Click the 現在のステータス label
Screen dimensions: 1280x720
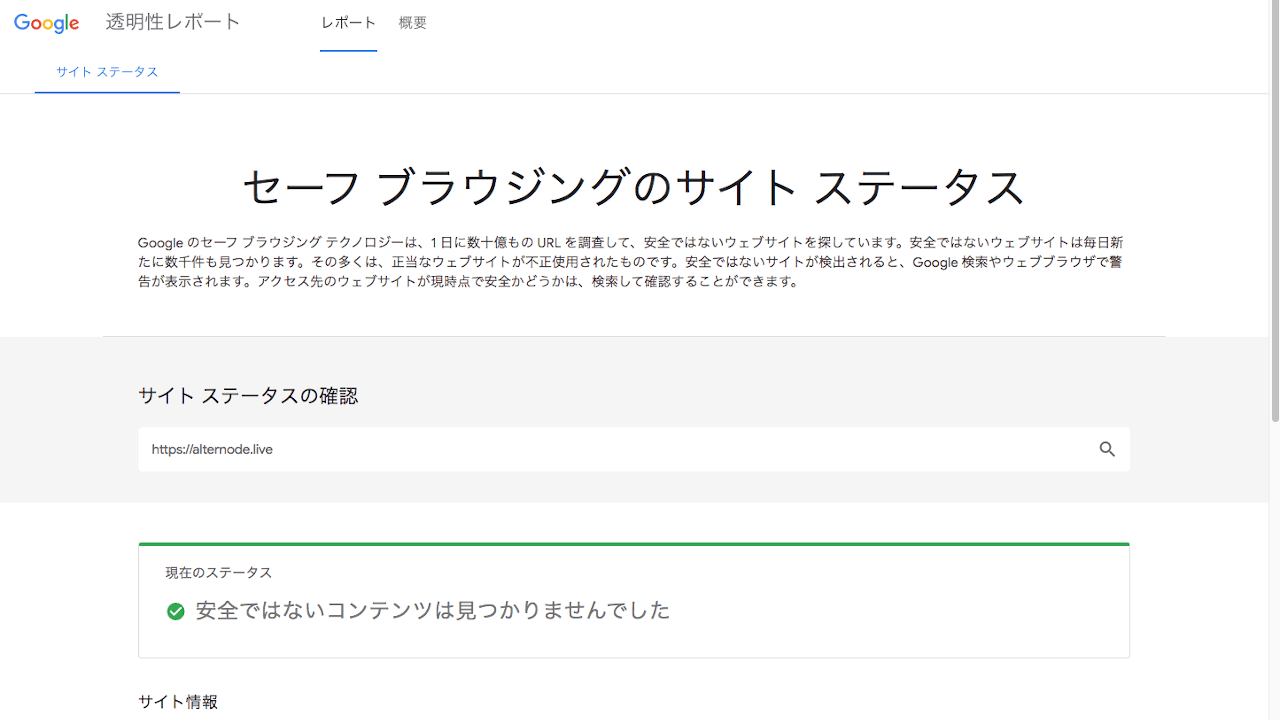219,573
